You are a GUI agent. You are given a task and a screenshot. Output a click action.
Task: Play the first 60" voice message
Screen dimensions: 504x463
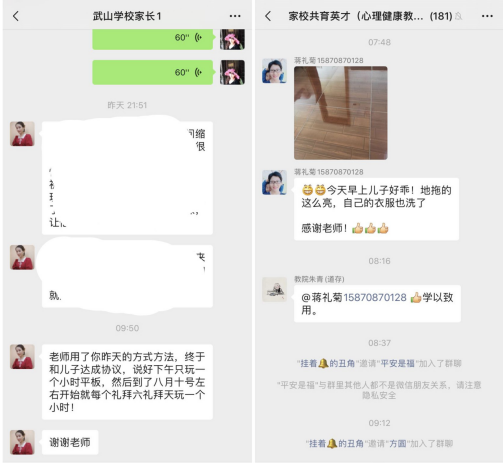(153, 38)
